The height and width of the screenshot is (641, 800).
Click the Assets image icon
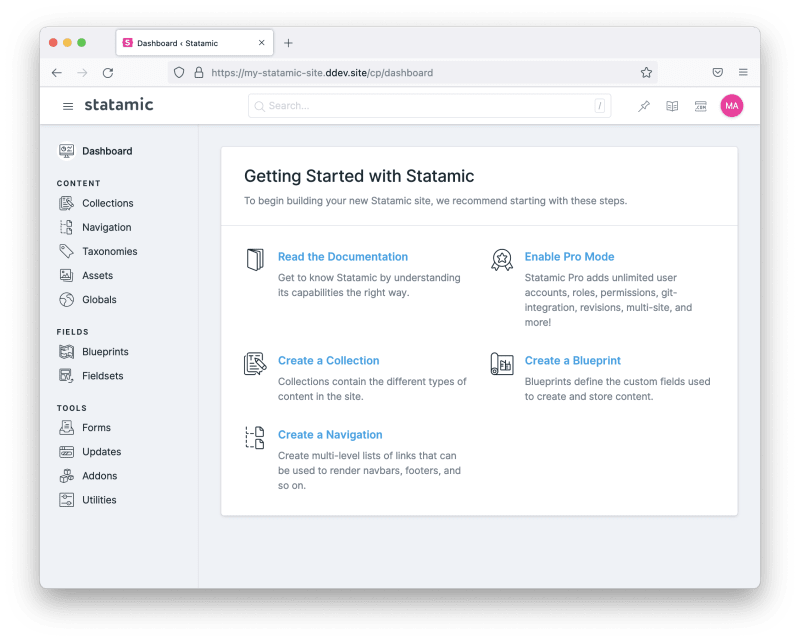coord(66,275)
